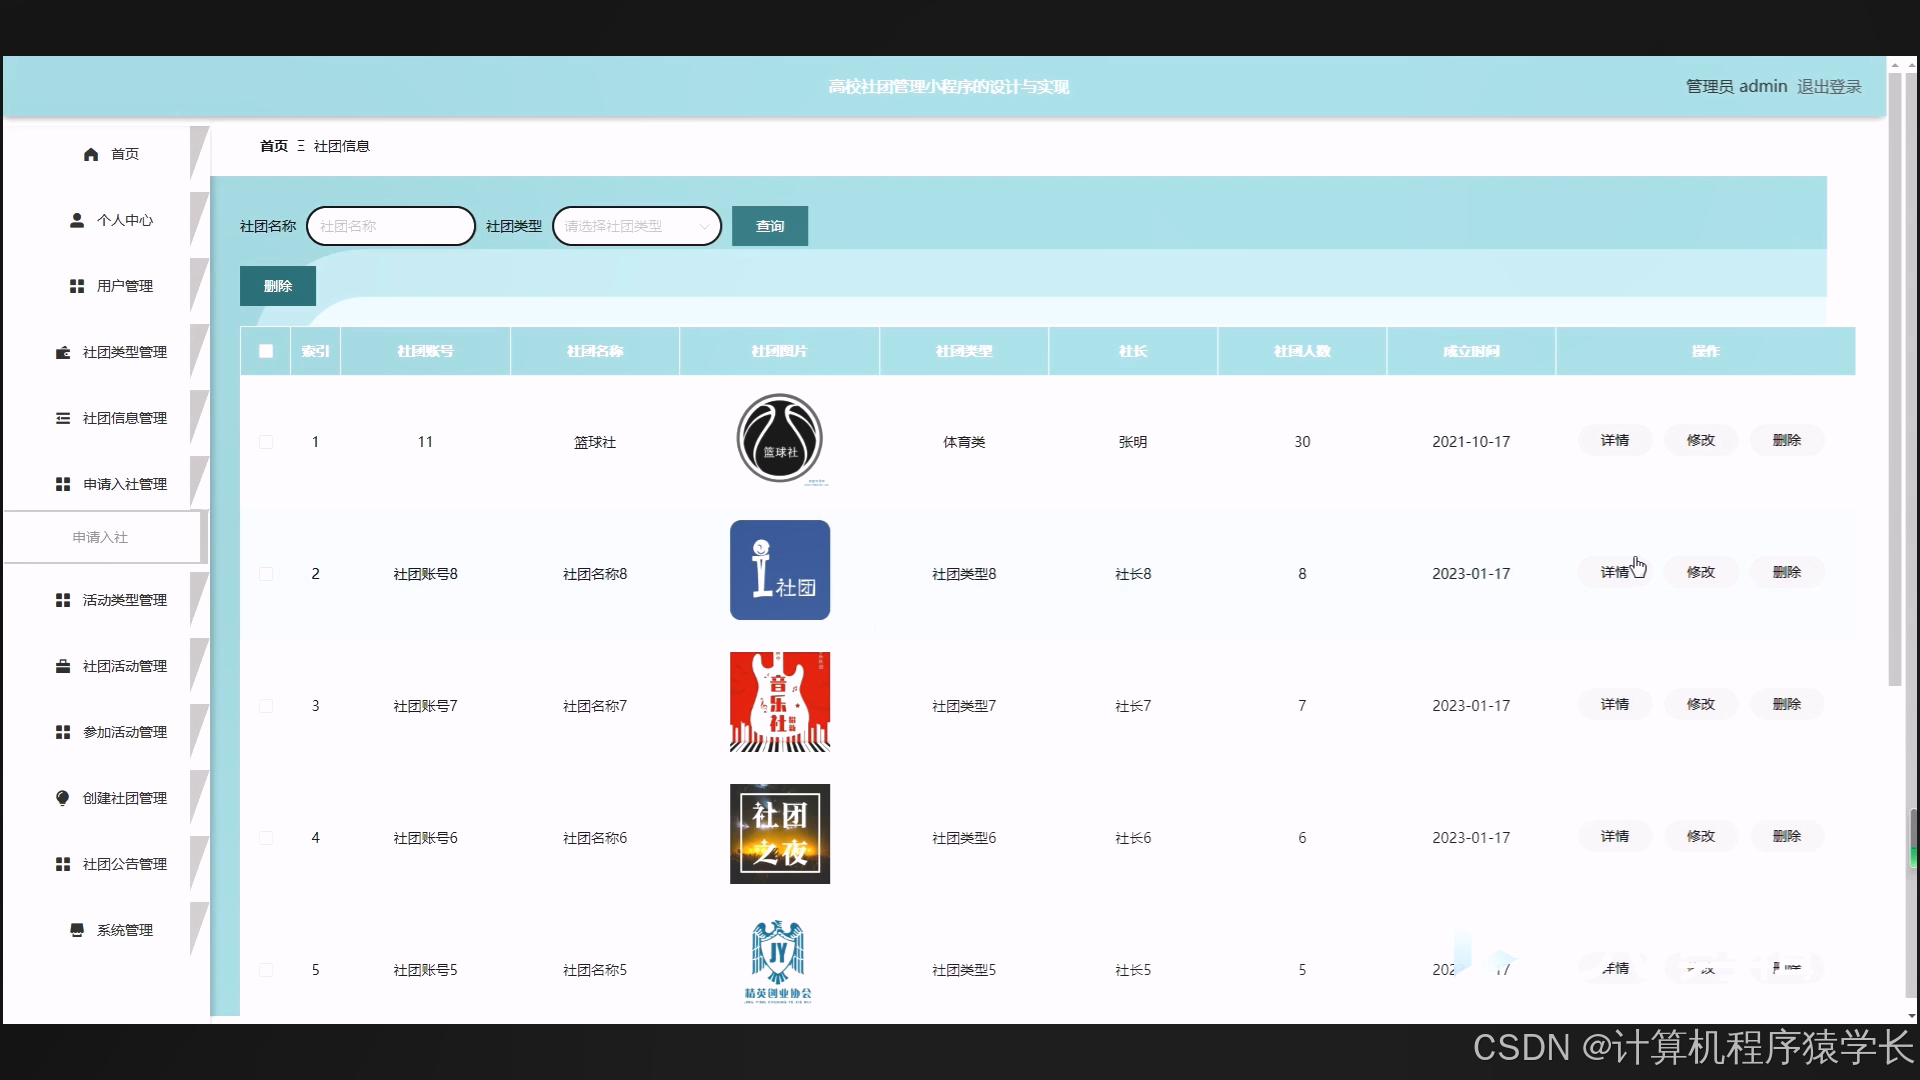
Task: Click 删除 for 社团名称8 row
Action: click(x=1787, y=572)
